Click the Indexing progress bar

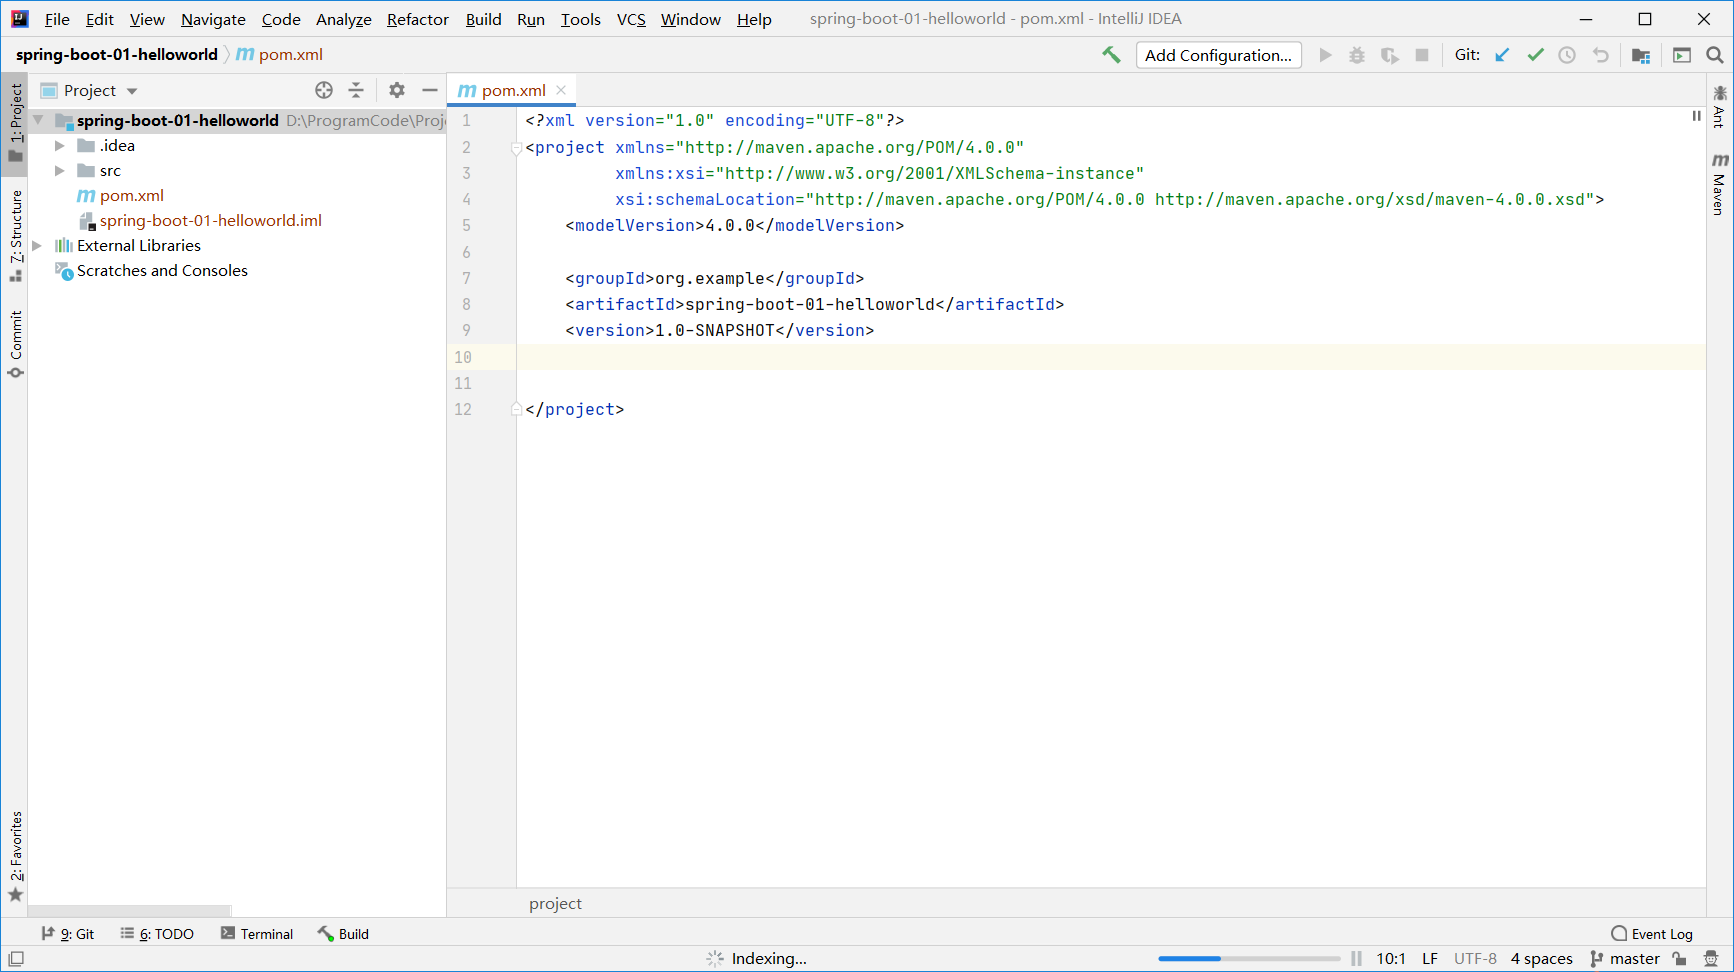click(x=1249, y=958)
